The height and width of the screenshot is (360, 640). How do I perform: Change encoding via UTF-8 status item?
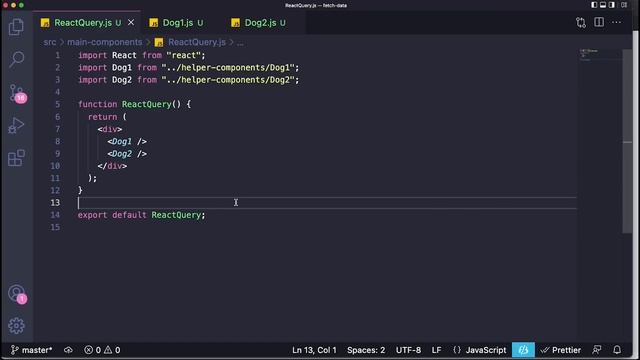click(x=408, y=350)
